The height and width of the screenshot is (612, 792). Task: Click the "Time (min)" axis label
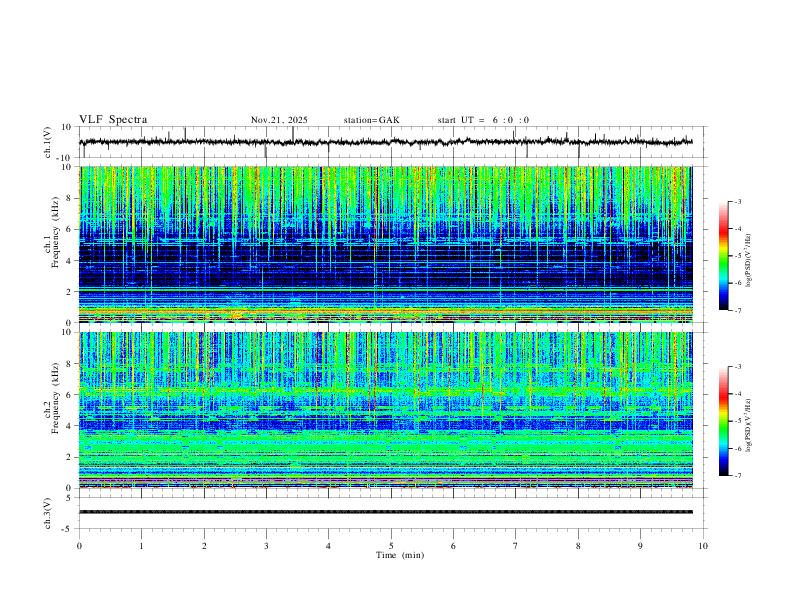(400, 555)
